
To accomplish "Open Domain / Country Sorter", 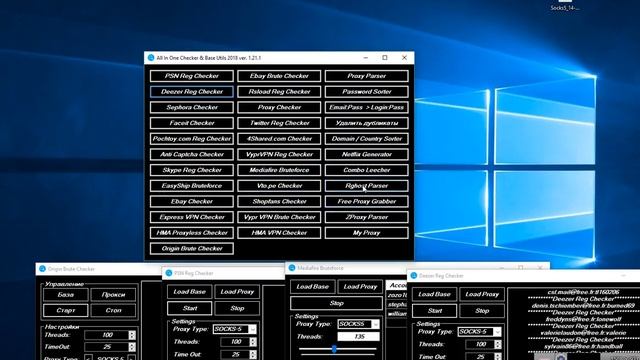I will point(367,139).
